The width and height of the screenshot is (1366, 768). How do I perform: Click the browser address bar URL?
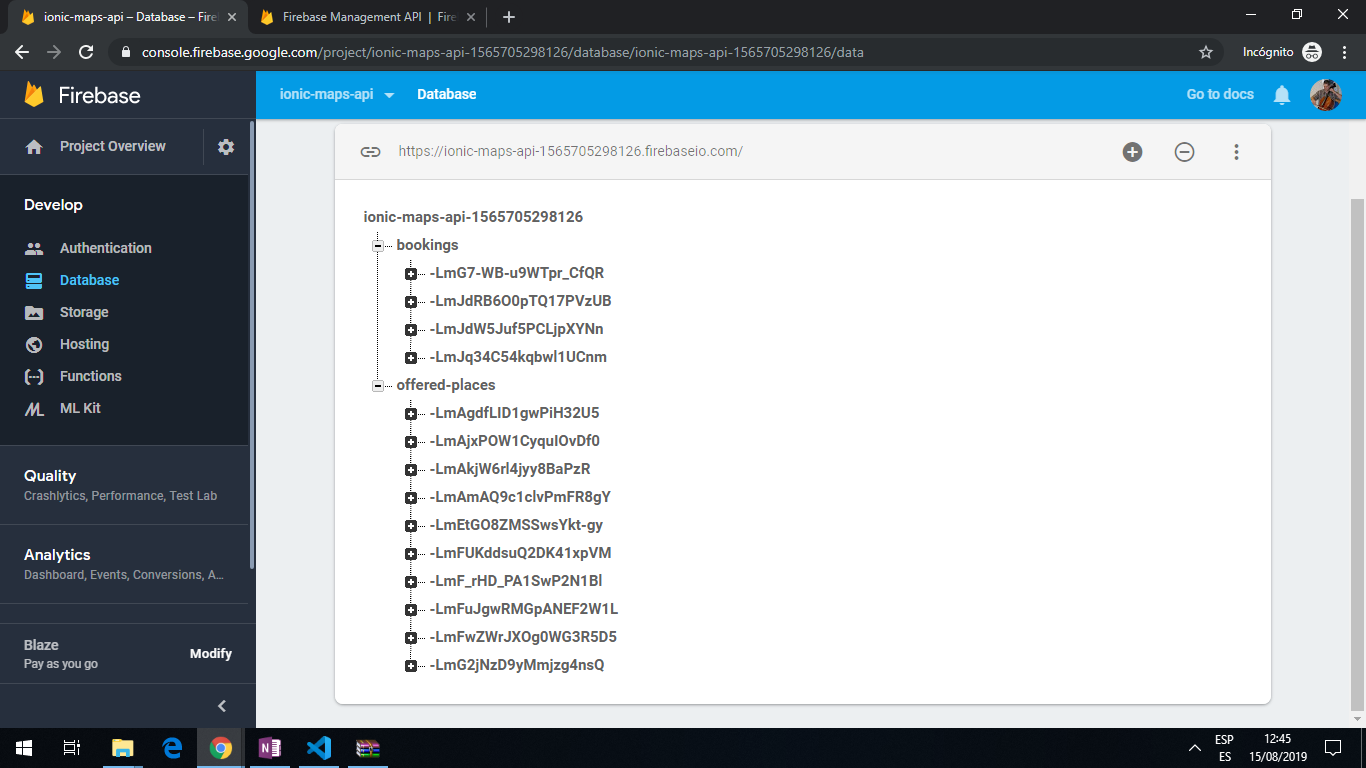[502, 52]
